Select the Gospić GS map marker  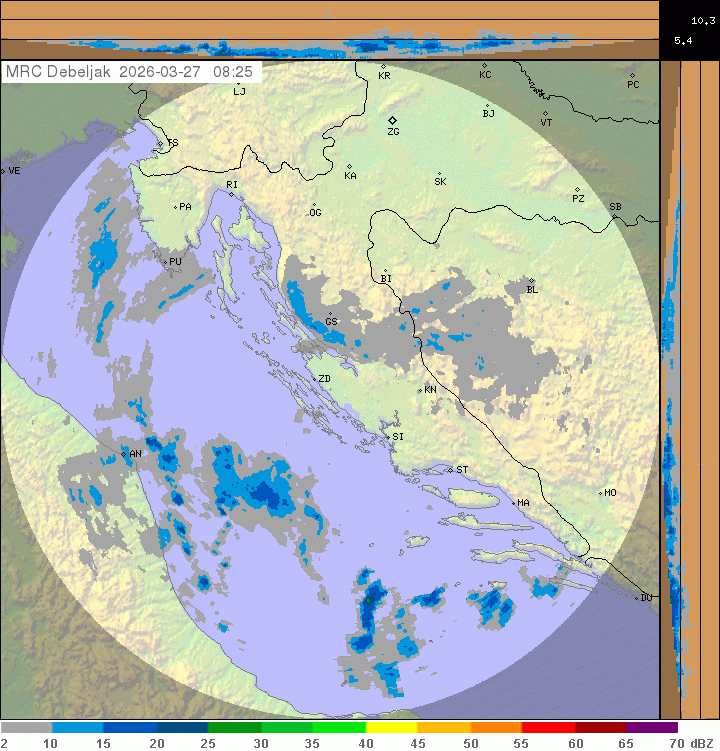pyautogui.click(x=330, y=314)
